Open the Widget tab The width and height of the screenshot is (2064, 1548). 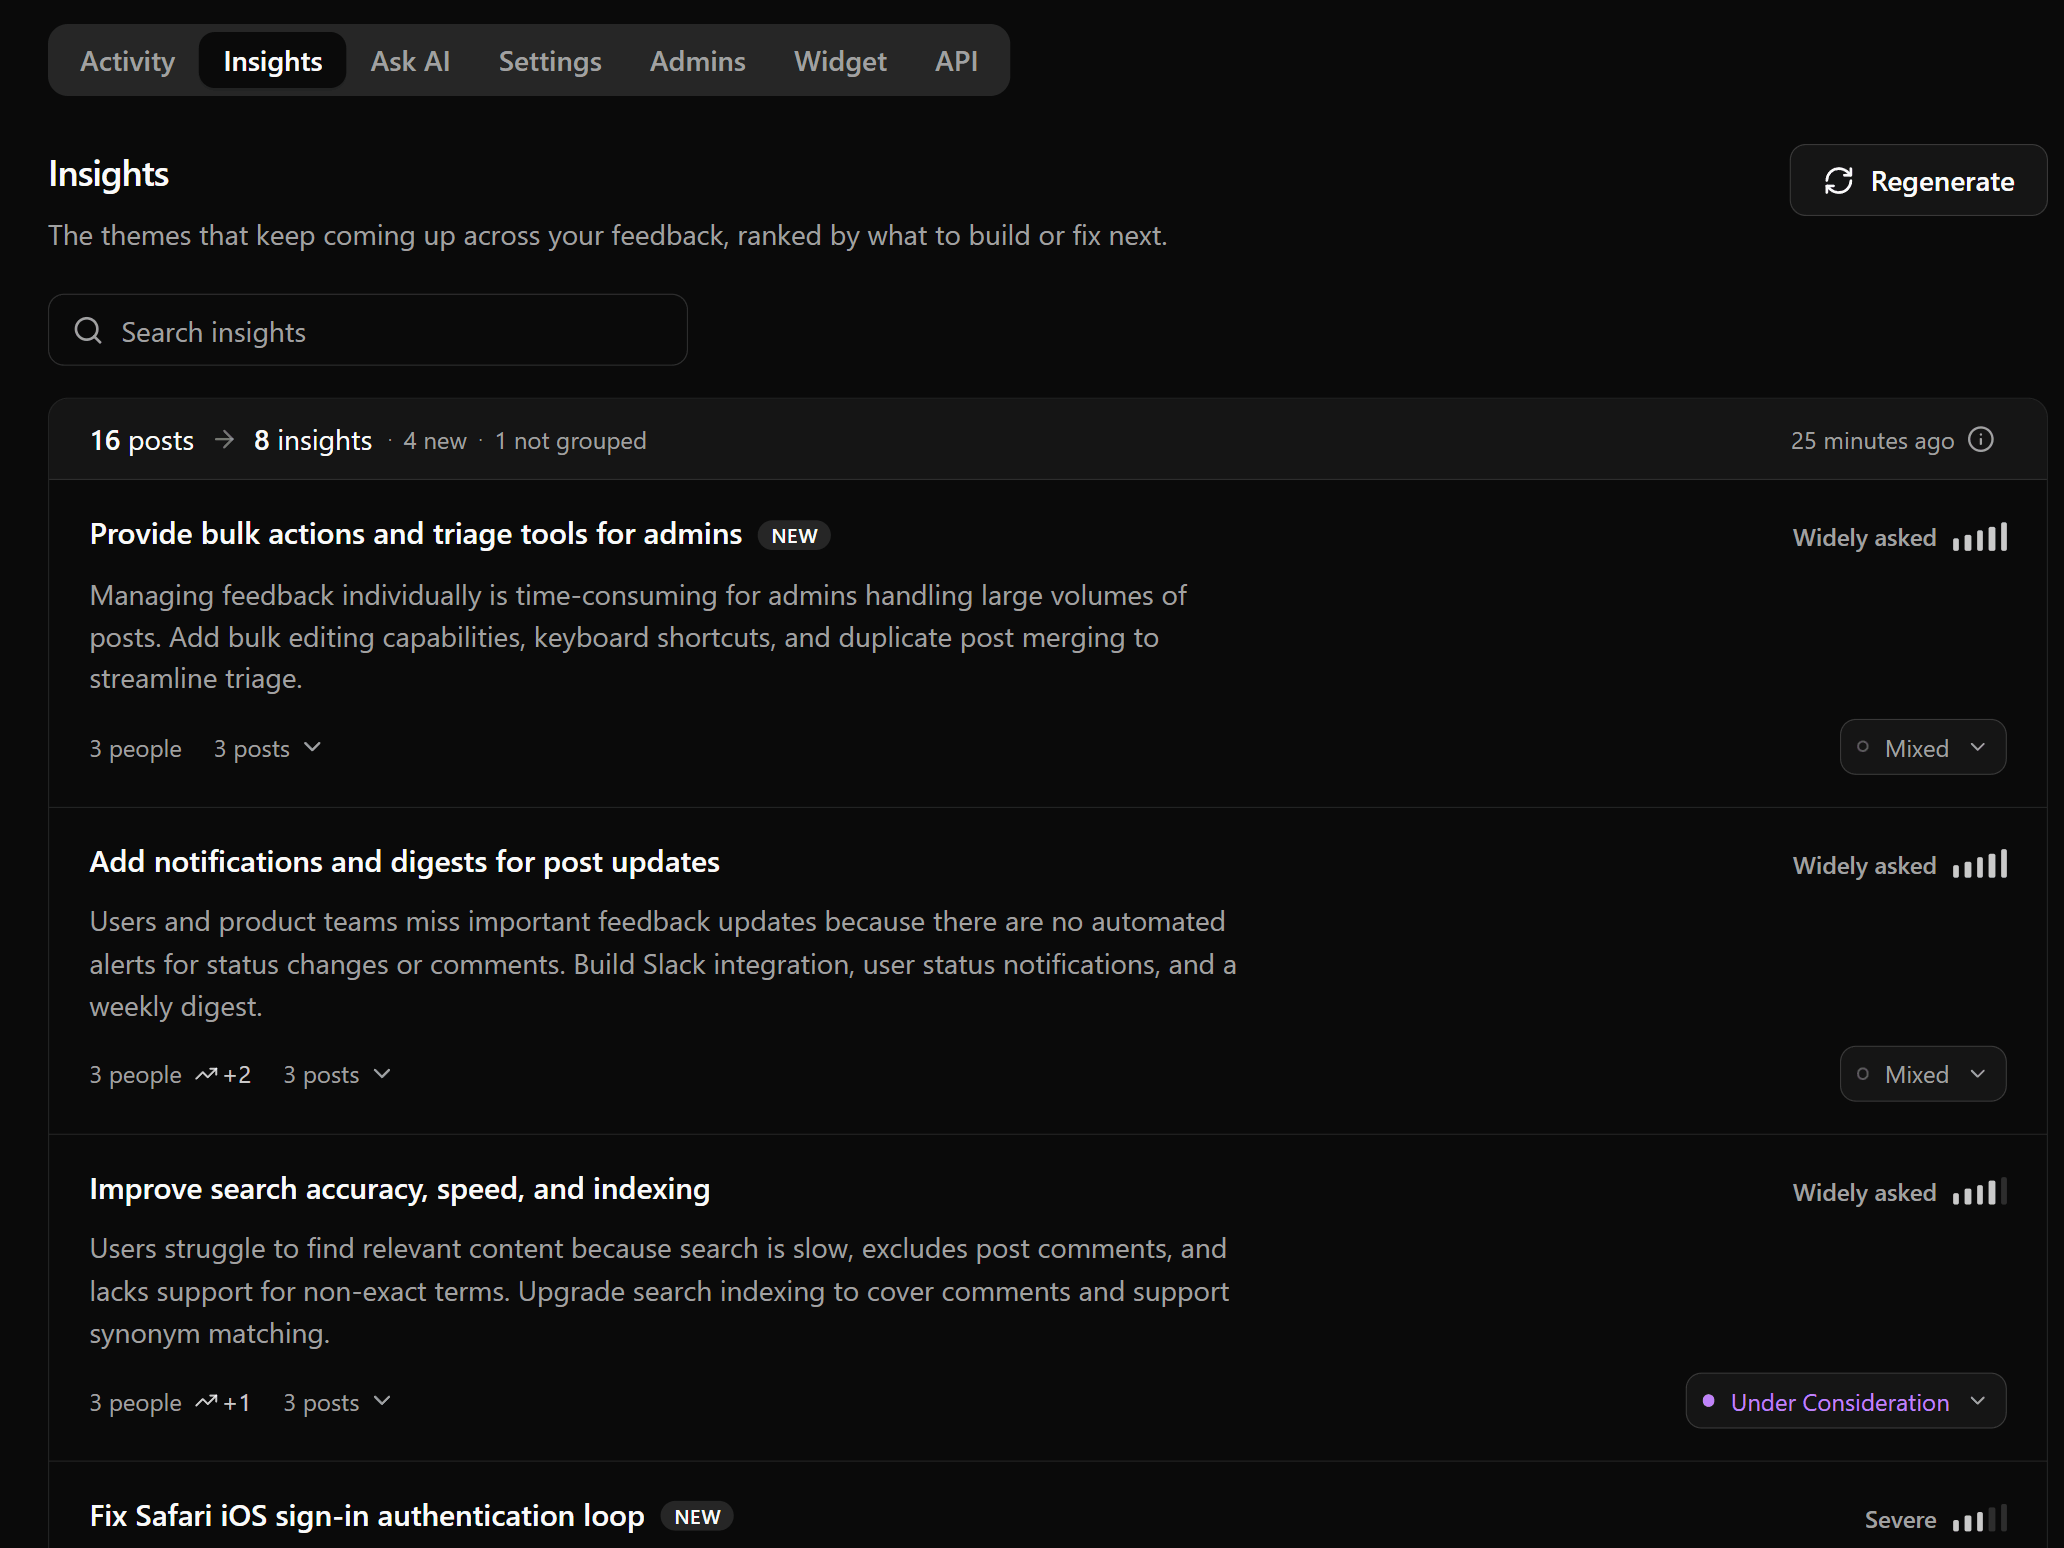tap(840, 61)
